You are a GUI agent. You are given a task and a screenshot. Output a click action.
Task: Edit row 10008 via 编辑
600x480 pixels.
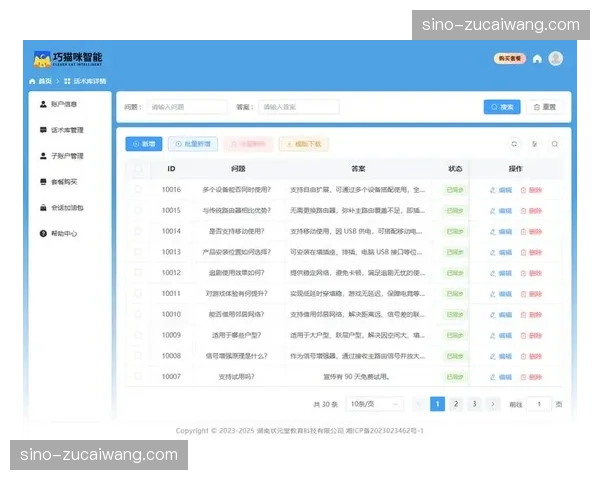tap(501, 356)
